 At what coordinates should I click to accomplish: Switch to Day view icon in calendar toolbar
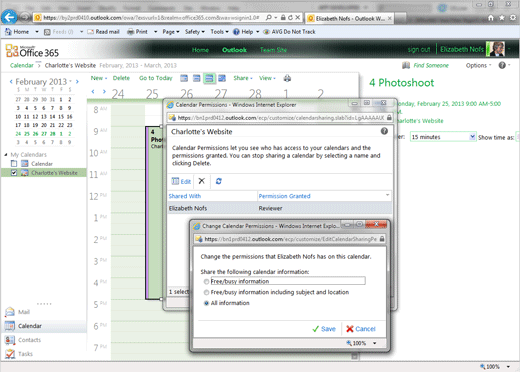click(184, 78)
